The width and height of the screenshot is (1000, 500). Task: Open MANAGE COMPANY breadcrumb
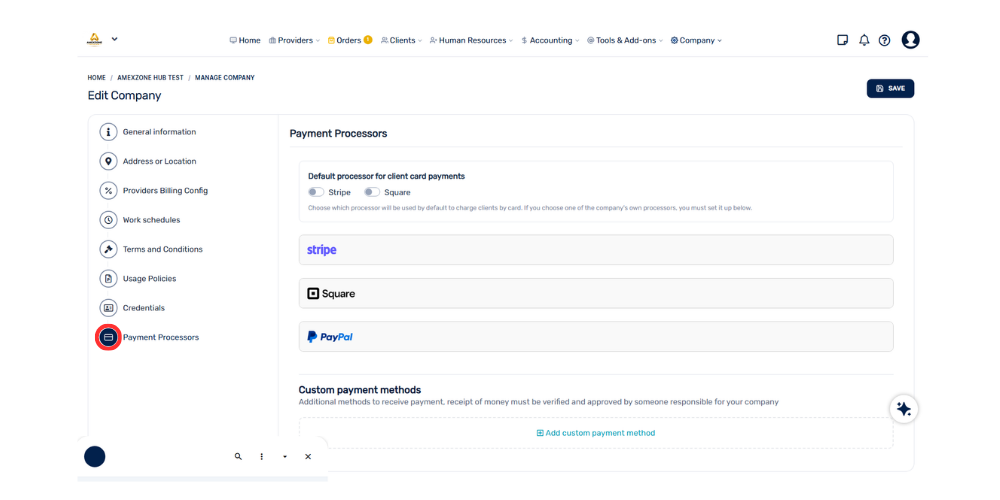tap(224, 78)
